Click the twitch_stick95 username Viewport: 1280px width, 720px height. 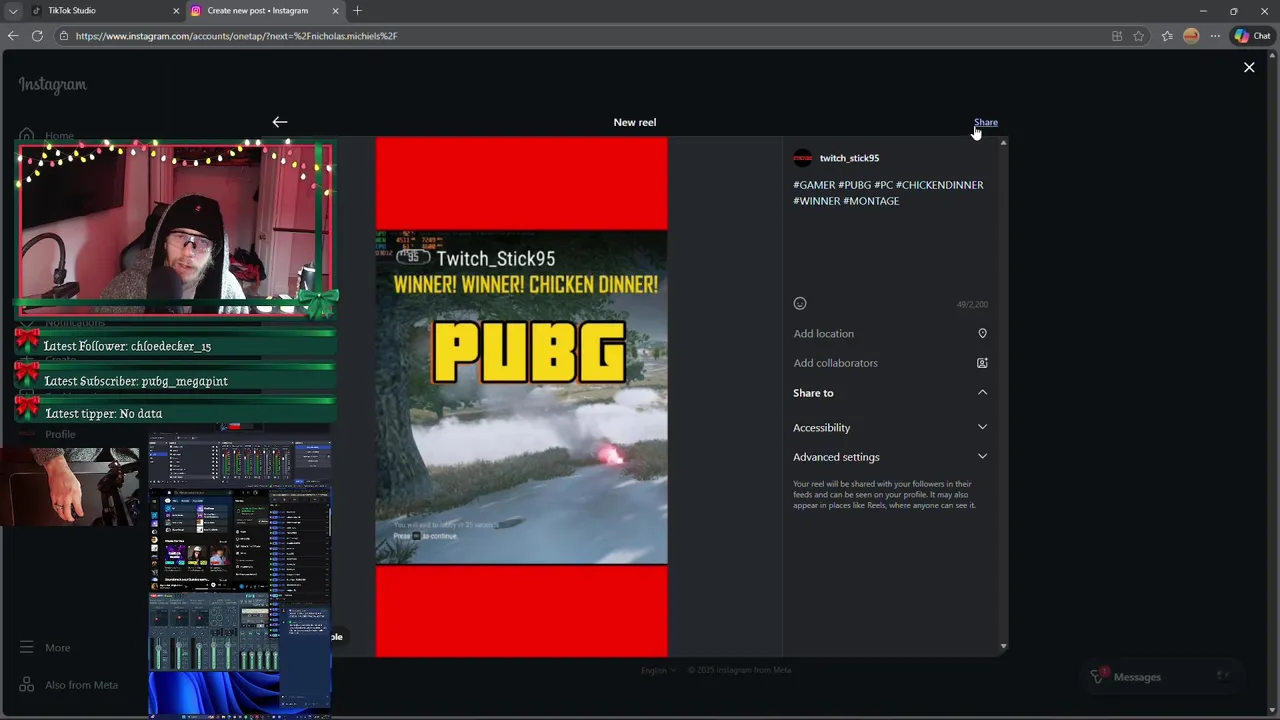(849, 158)
